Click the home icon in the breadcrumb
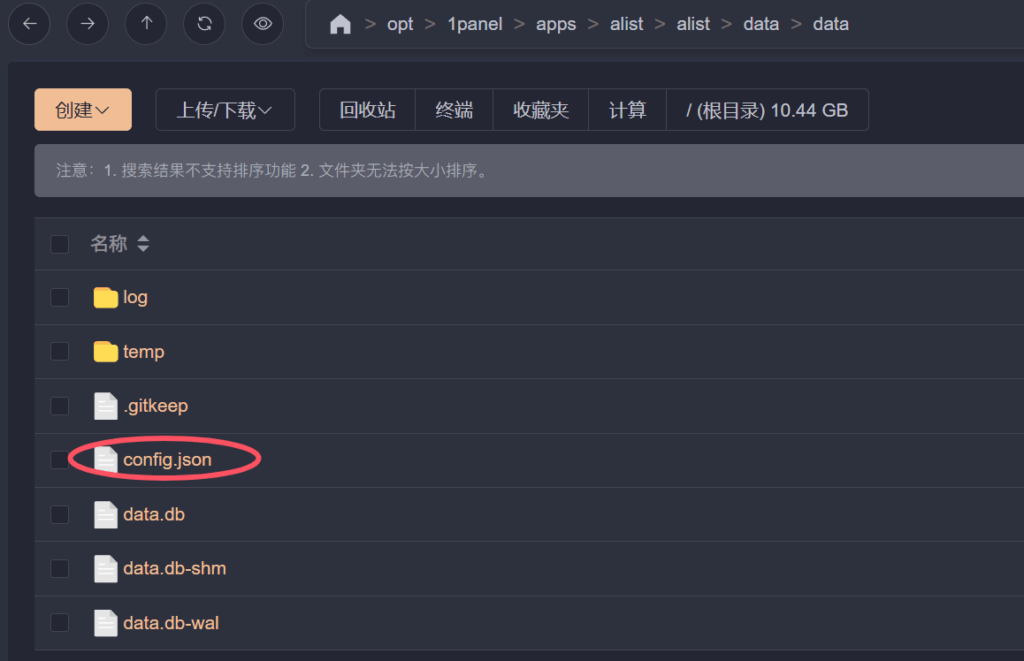Screen dimensions: 1024x661 340,23
